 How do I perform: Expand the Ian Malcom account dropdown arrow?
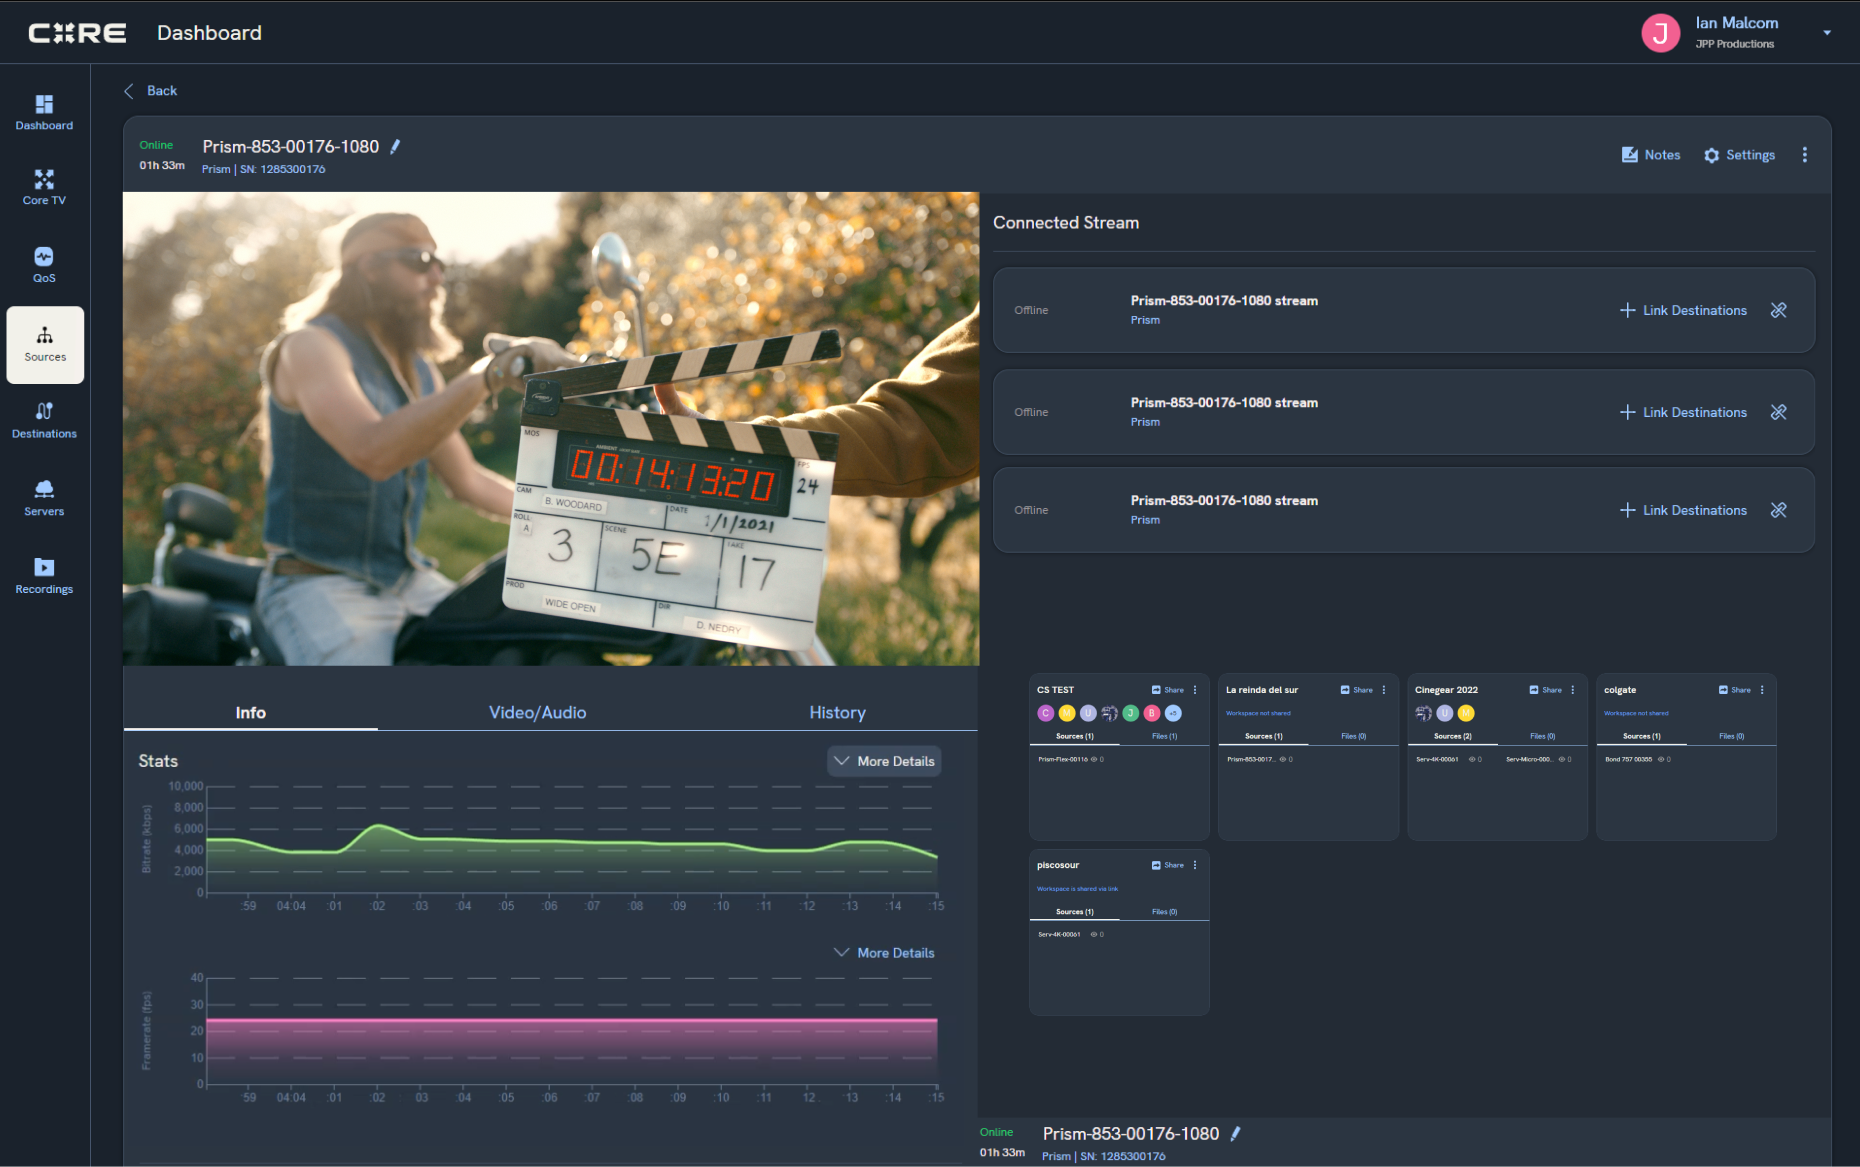tap(1827, 33)
